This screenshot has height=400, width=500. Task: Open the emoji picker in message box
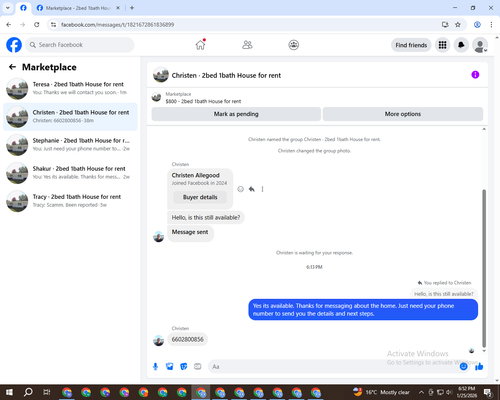463,367
